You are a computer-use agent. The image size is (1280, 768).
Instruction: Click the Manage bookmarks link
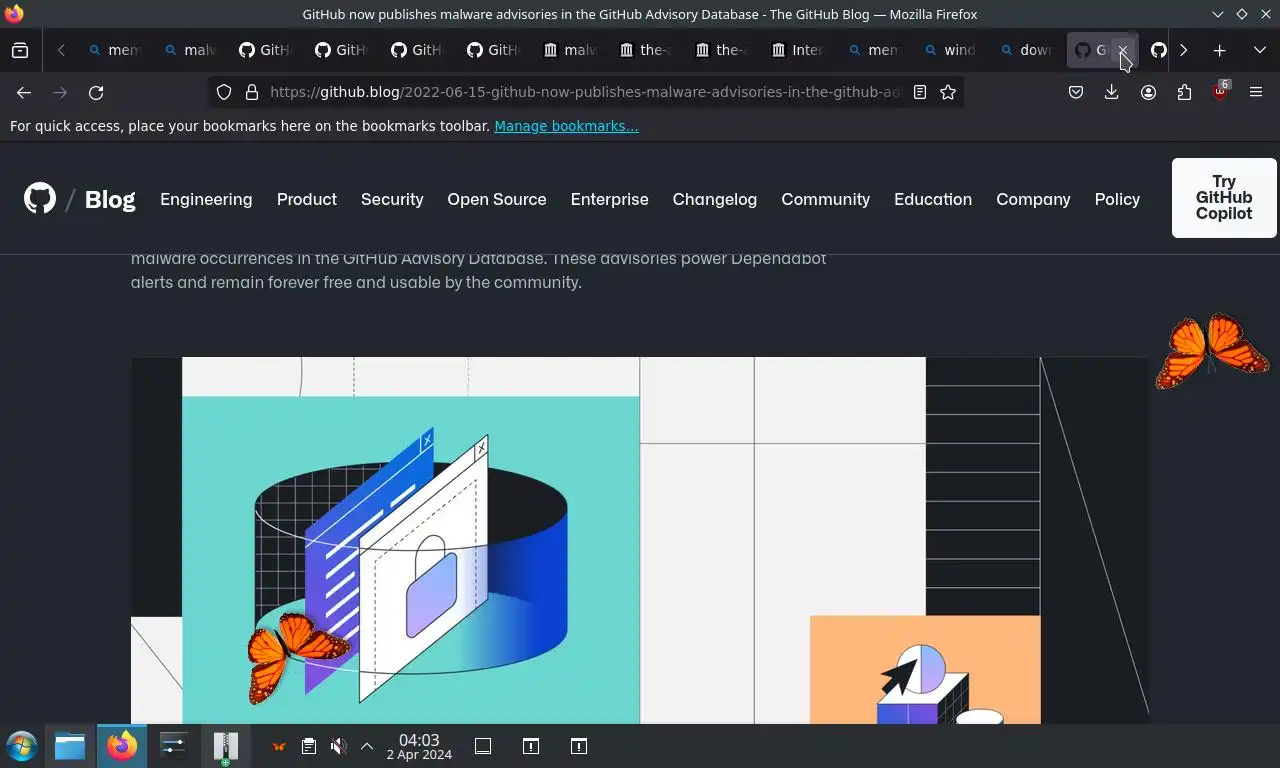coord(566,126)
